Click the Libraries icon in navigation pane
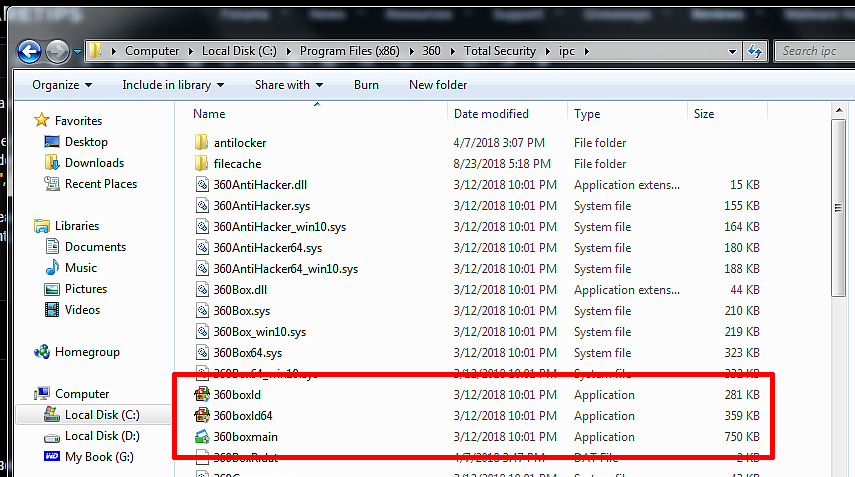The width and height of the screenshot is (855, 477). (x=41, y=226)
